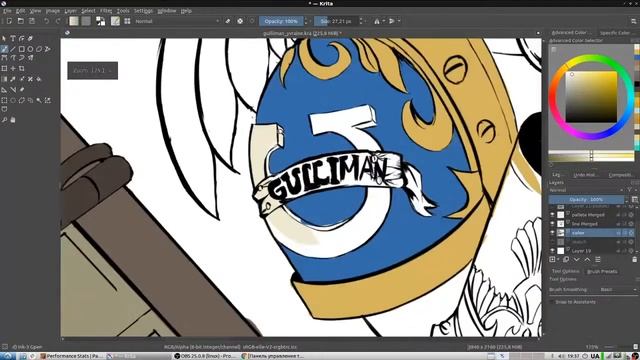Enable Snap to Assistants checkbox
Image resolution: width=640 pixels, height=360 pixels.
click(552, 302)
